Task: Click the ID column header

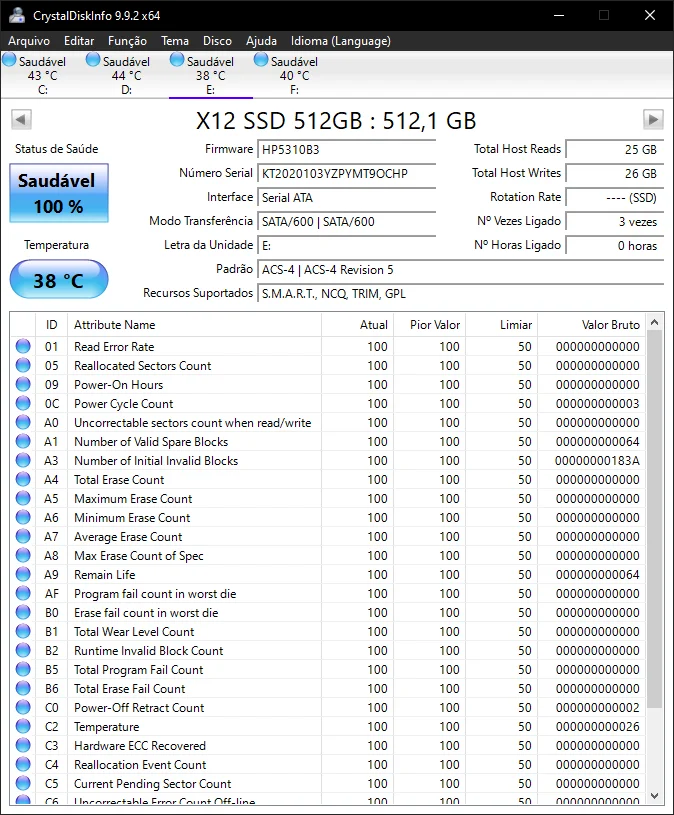Action: click(51, 325)
